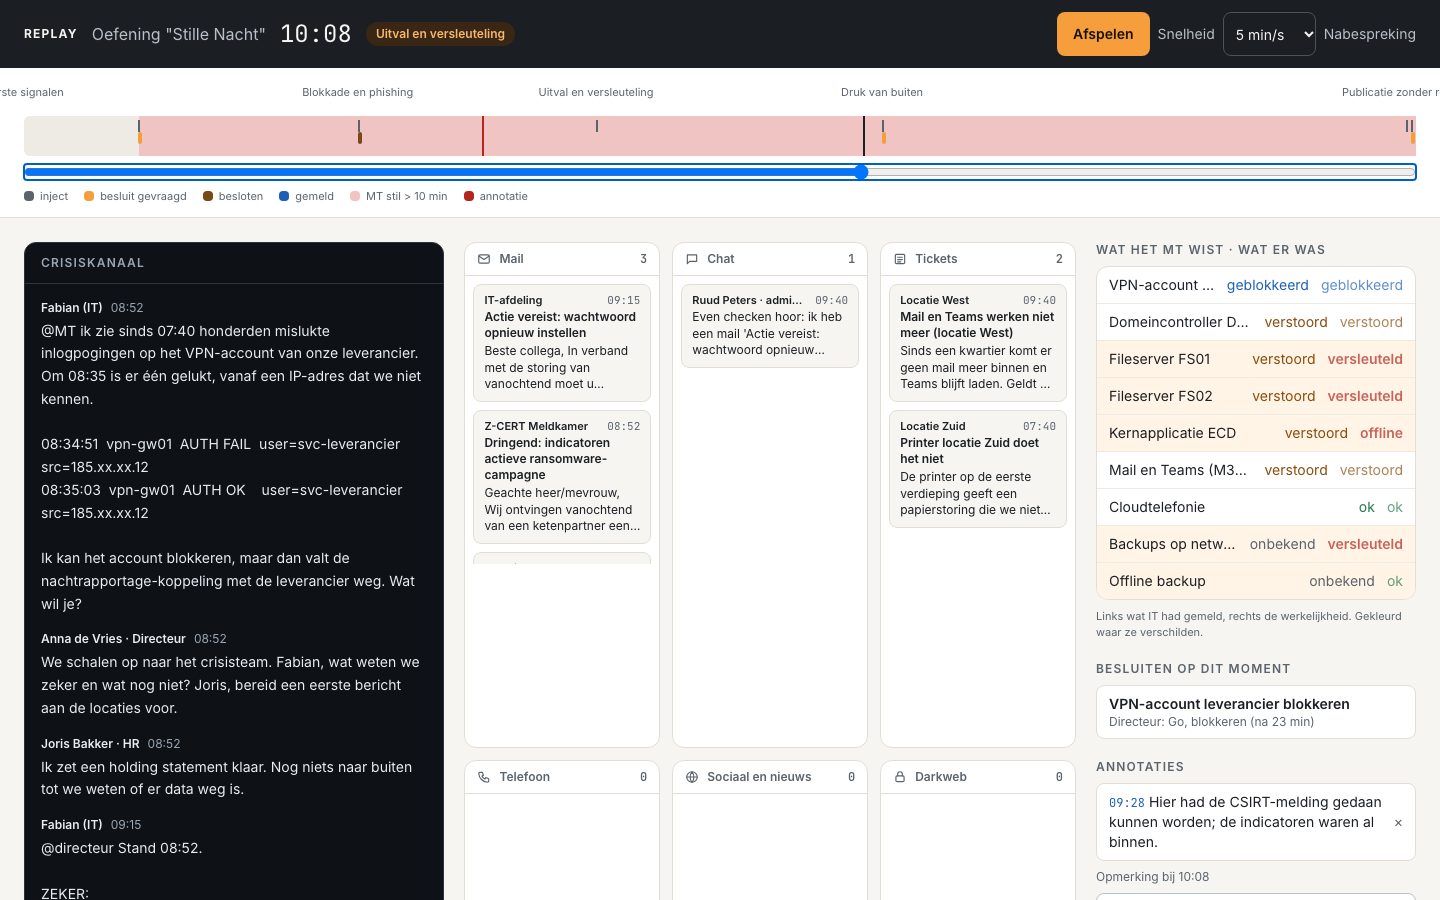Screen dimensions: 1440x900
Task: Click the annotatie legend item
Action: click(x=496, y=196)
